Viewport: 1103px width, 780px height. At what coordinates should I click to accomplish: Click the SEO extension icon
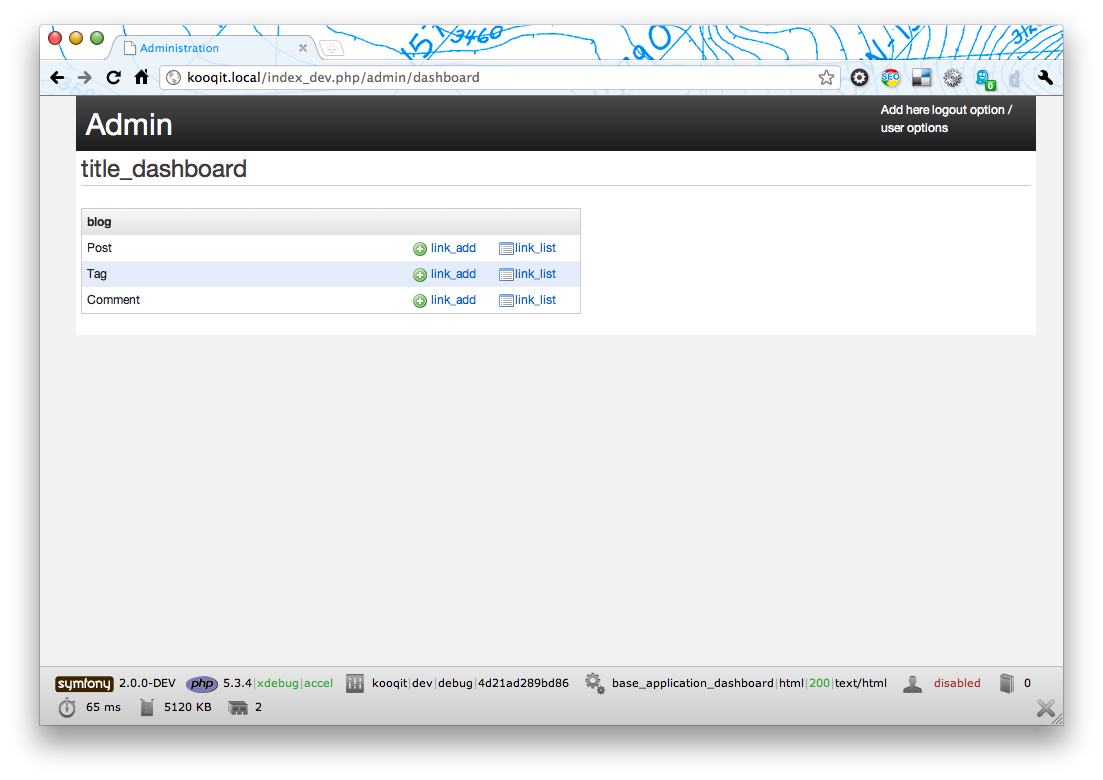click(x=890, y=78)
